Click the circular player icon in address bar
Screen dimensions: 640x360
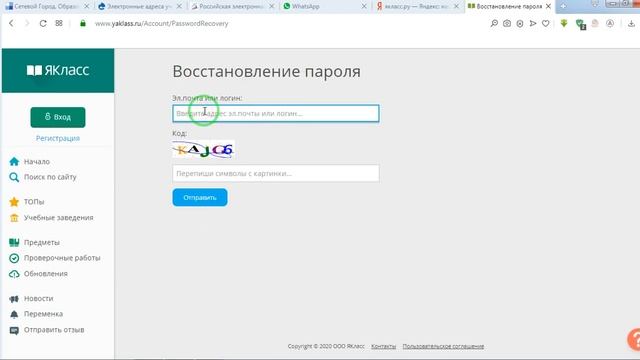coord(520,24)
